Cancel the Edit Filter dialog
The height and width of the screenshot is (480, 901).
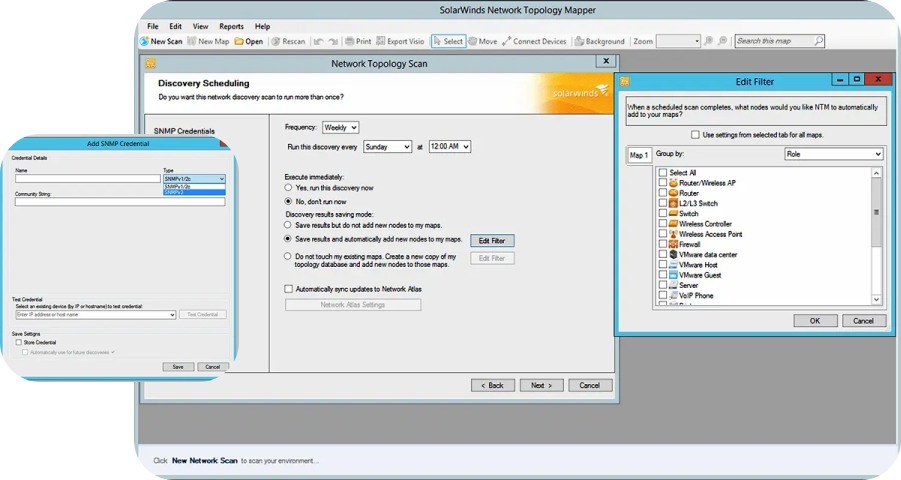tap(863, 321)
